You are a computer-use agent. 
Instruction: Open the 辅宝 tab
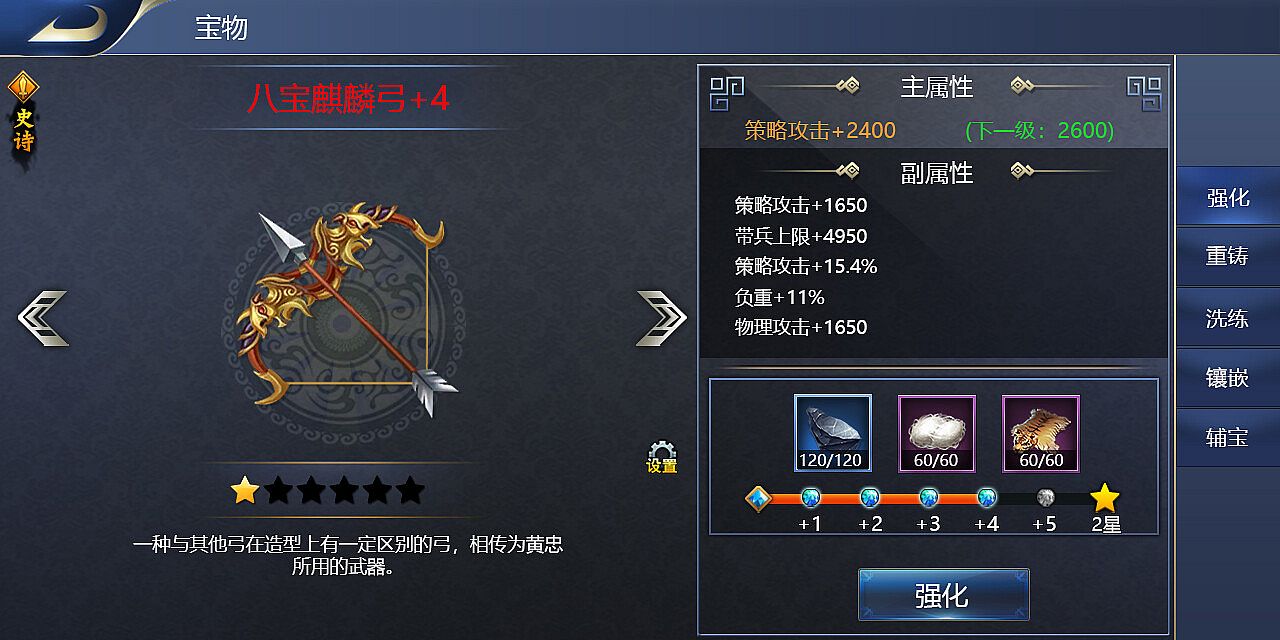1228,438
